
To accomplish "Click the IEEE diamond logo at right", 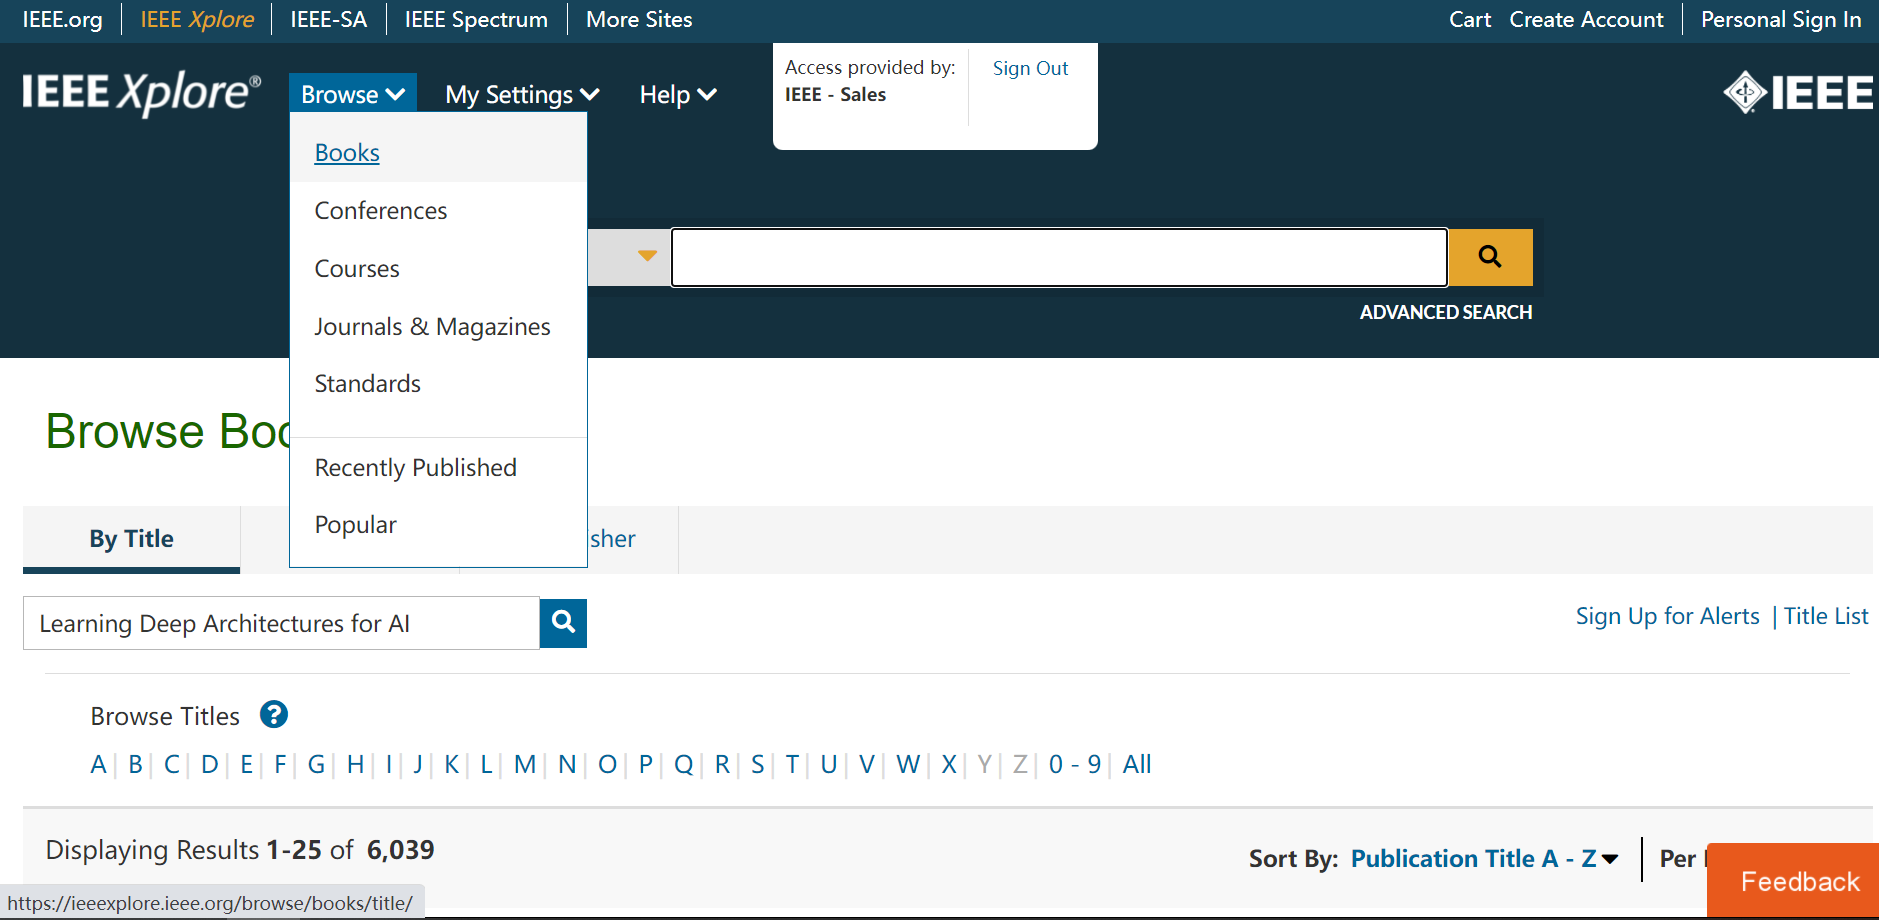I will click(x=1797, y=93).
